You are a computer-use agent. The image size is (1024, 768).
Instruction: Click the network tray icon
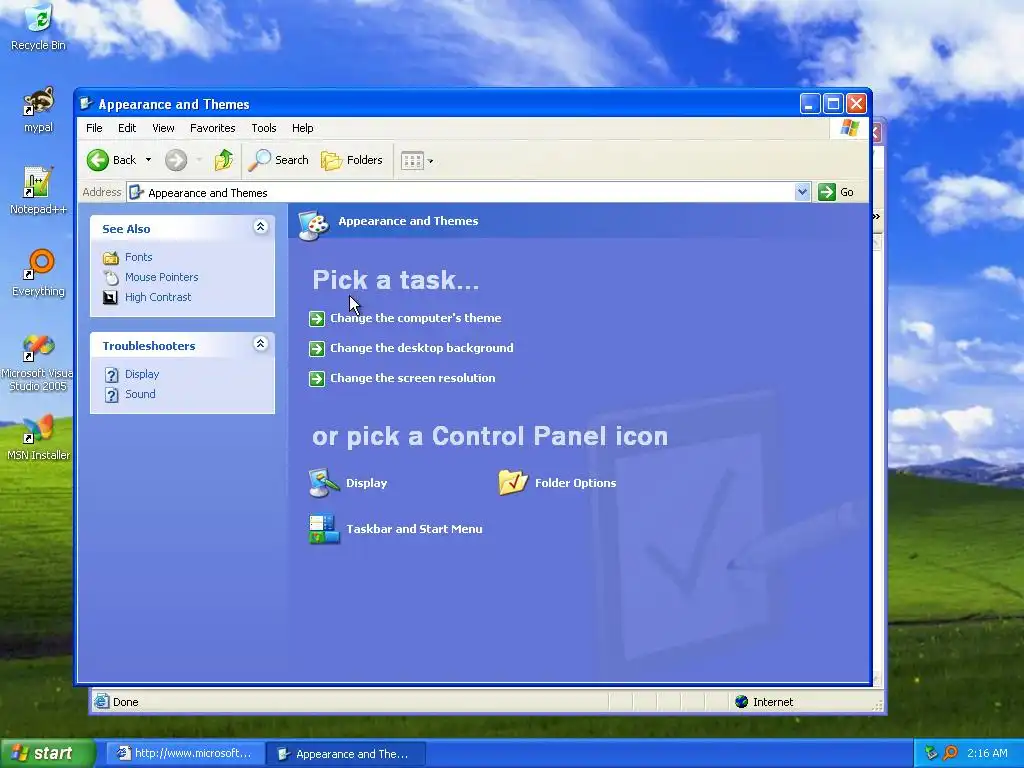pyautogui.click(x=931, y=754)
